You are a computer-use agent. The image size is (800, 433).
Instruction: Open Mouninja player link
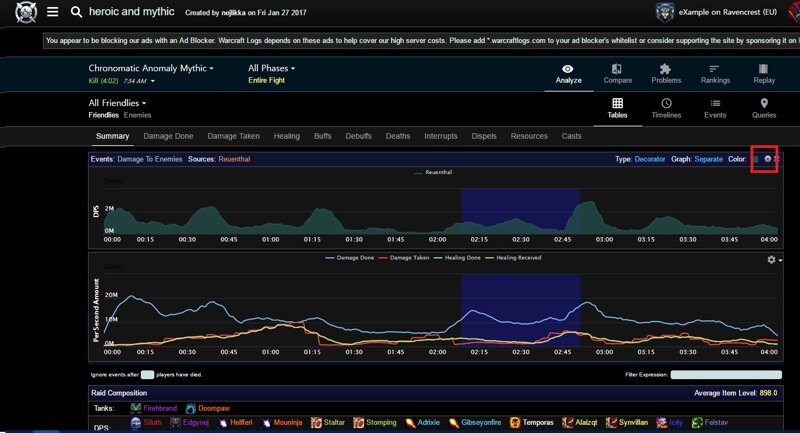(288, 422)
